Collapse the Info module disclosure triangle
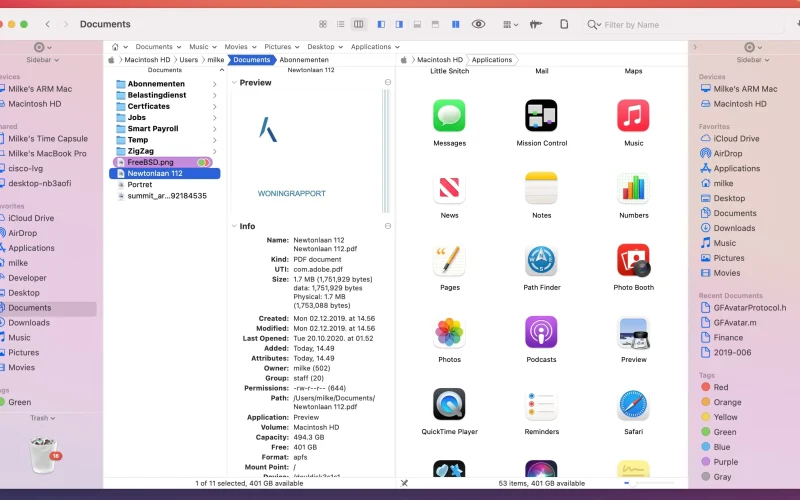The height and width of the screenshot is (500, 800). point(234,226)
